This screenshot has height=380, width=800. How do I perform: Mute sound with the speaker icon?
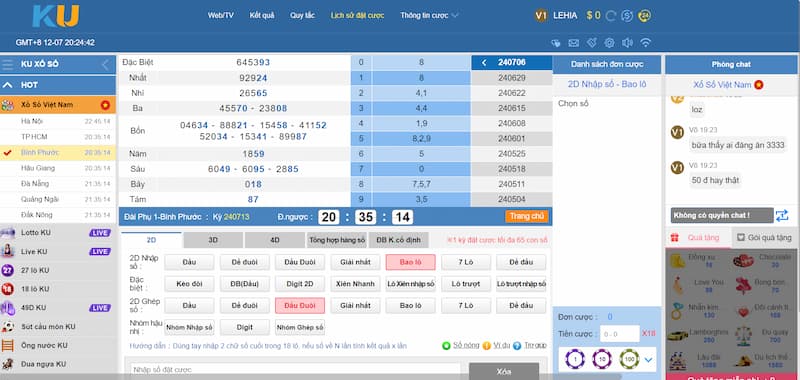click(627, 43)
